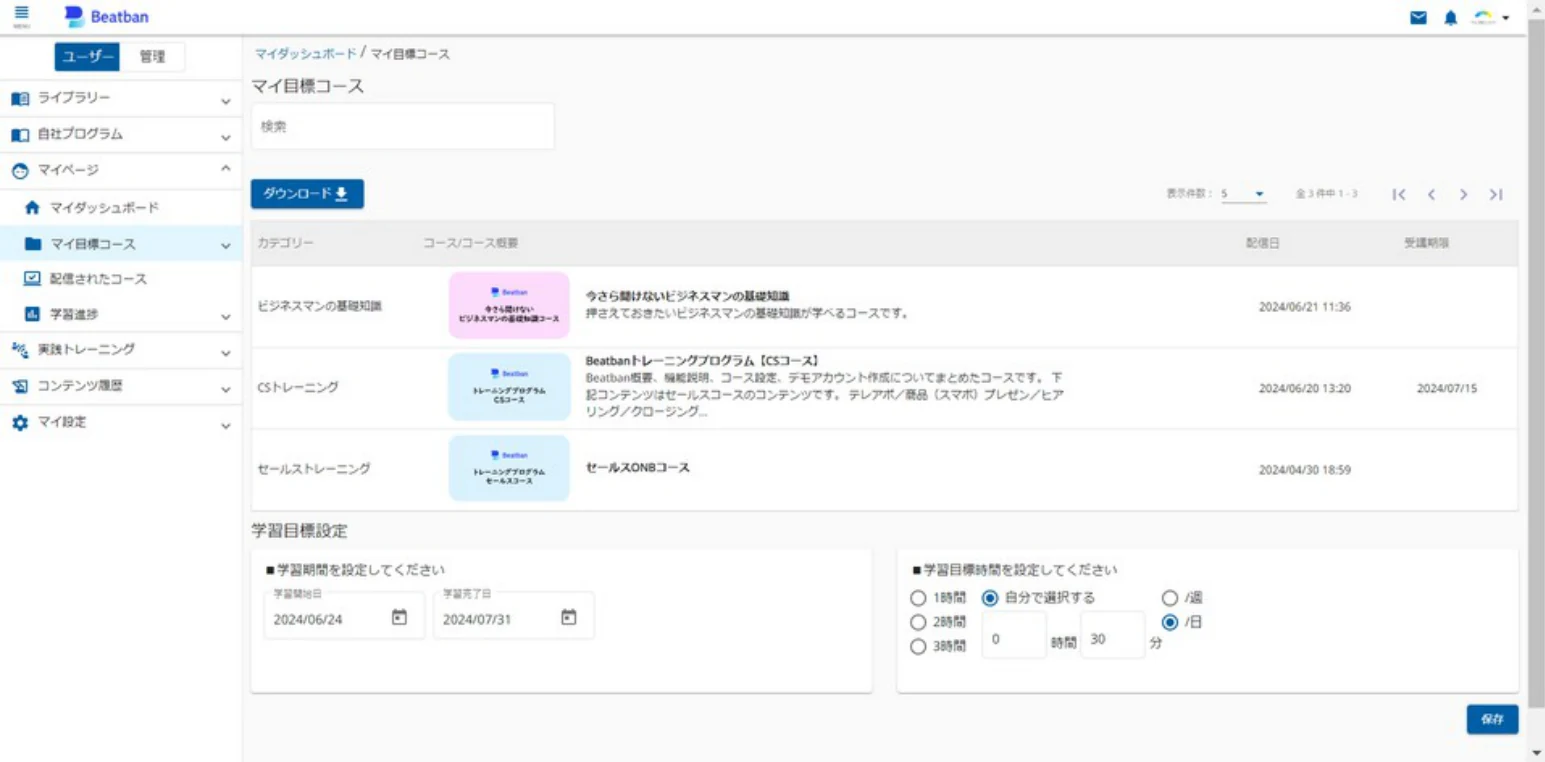Open the notification bell icon
The height and width of the screenshot is (762, 1545).
click(x=1450, y=17)
